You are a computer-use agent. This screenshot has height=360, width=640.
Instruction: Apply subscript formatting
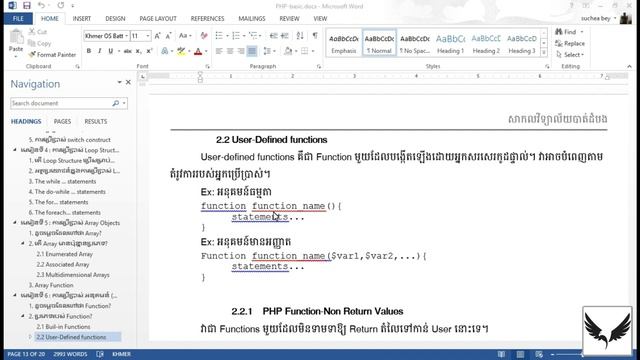pyautogui.click(x=138, y=51)
